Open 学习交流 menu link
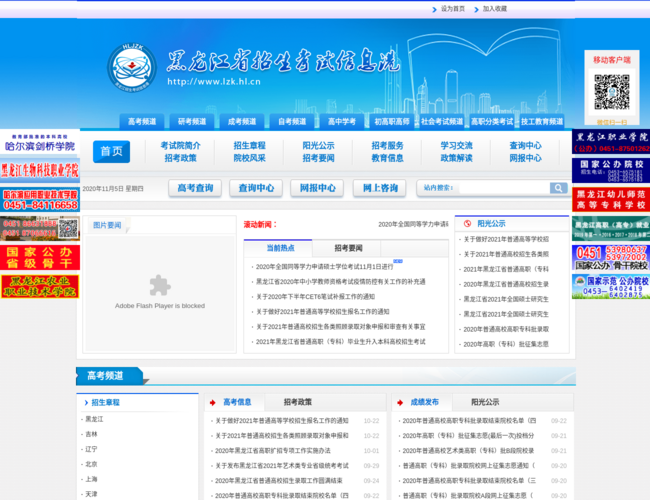The image size is (650, 500). pyautogui.click(x=456, y=146)
